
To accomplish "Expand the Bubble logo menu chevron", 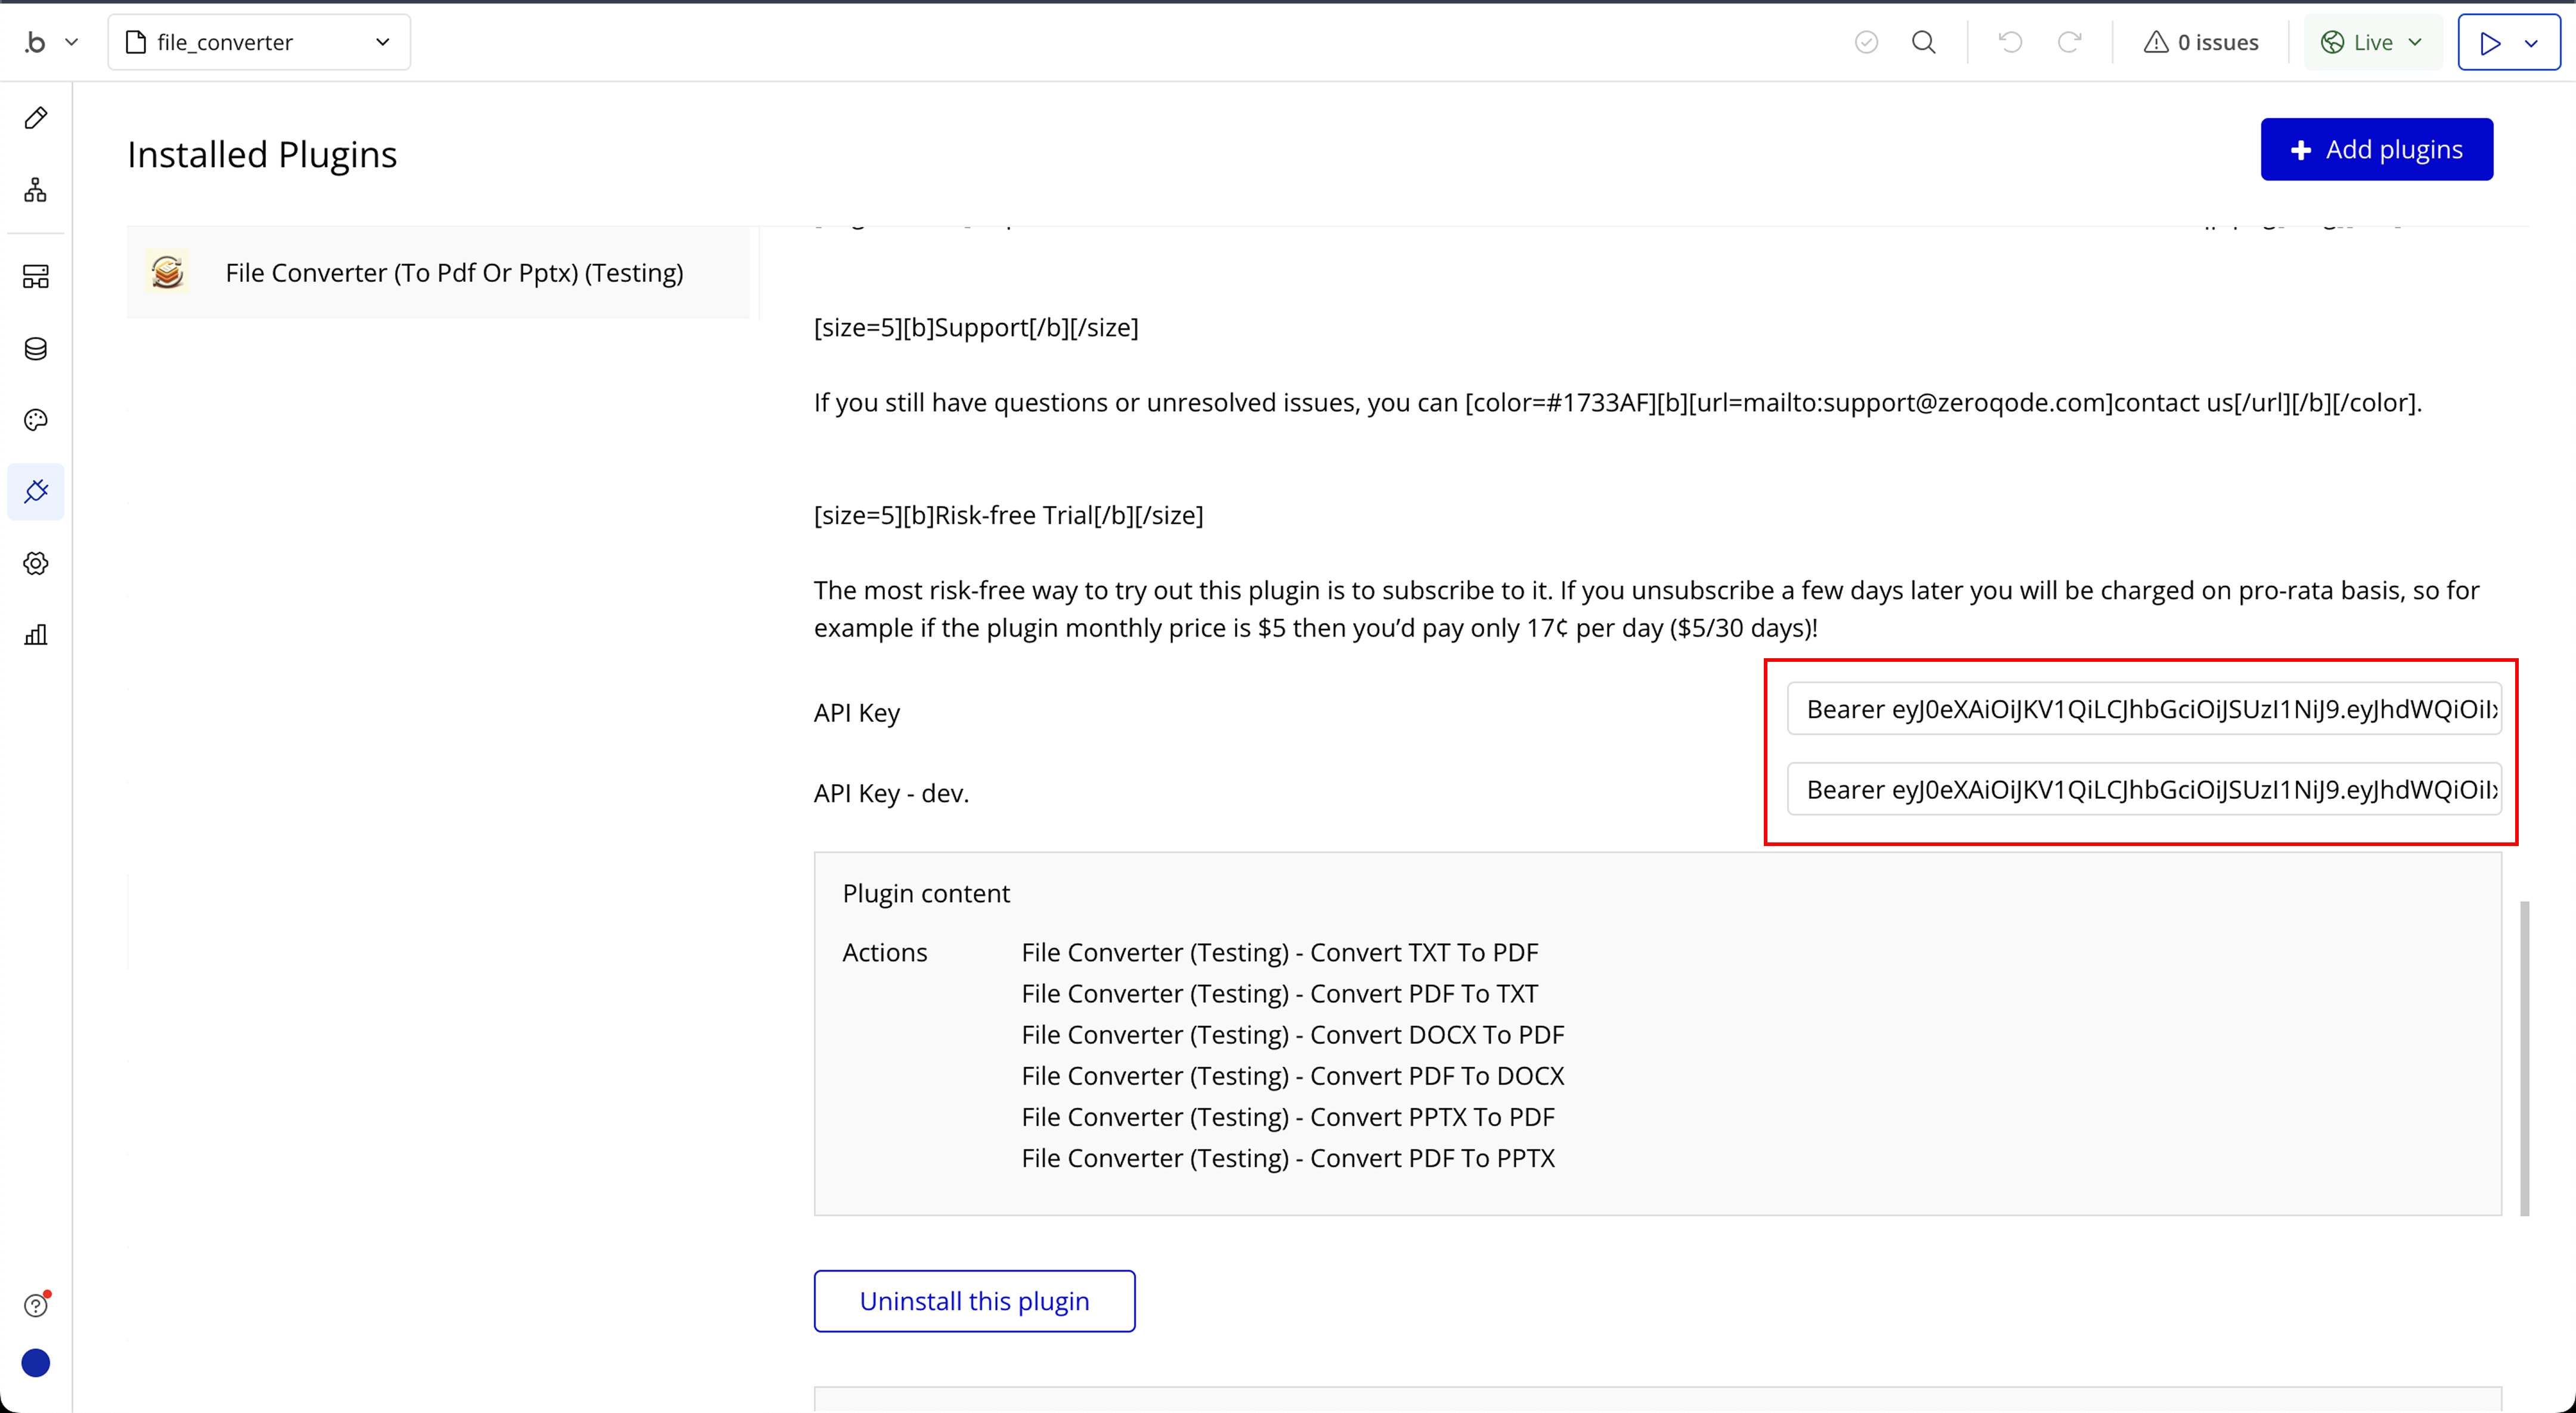I will click(71, 42).
